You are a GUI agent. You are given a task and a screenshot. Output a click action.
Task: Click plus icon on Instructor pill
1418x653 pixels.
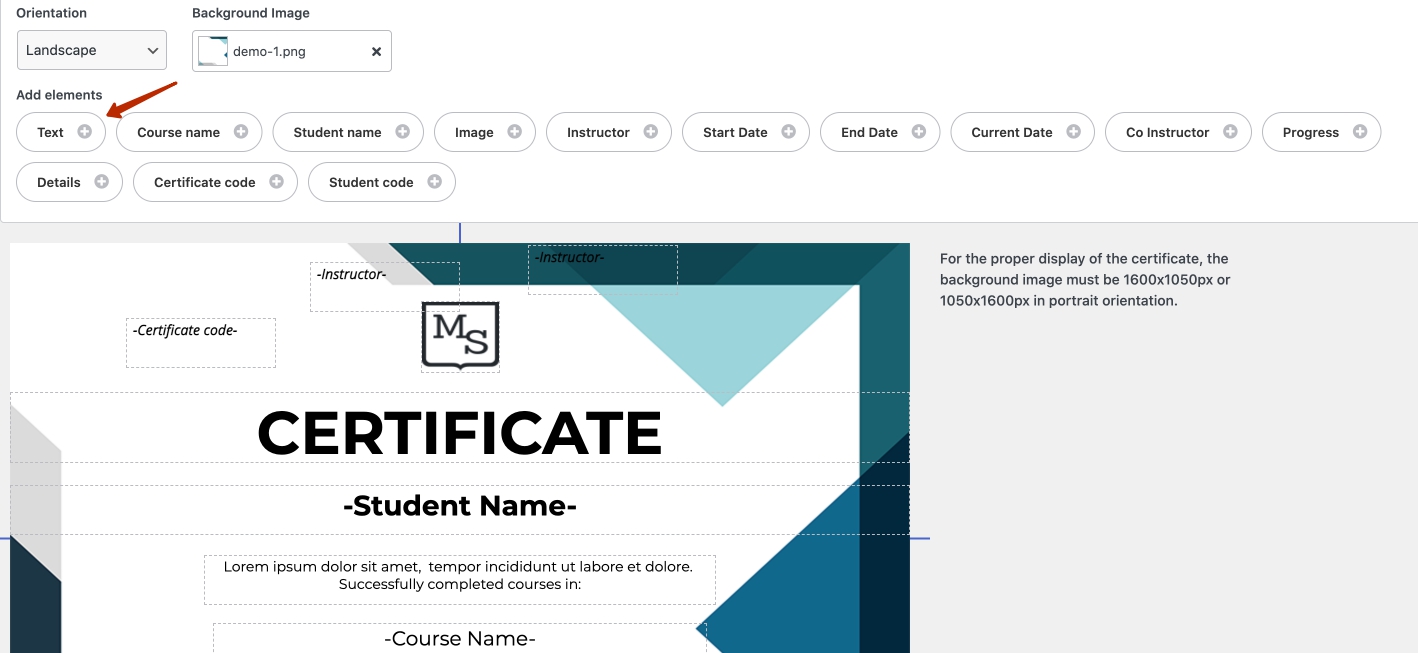tap(650, 132)
